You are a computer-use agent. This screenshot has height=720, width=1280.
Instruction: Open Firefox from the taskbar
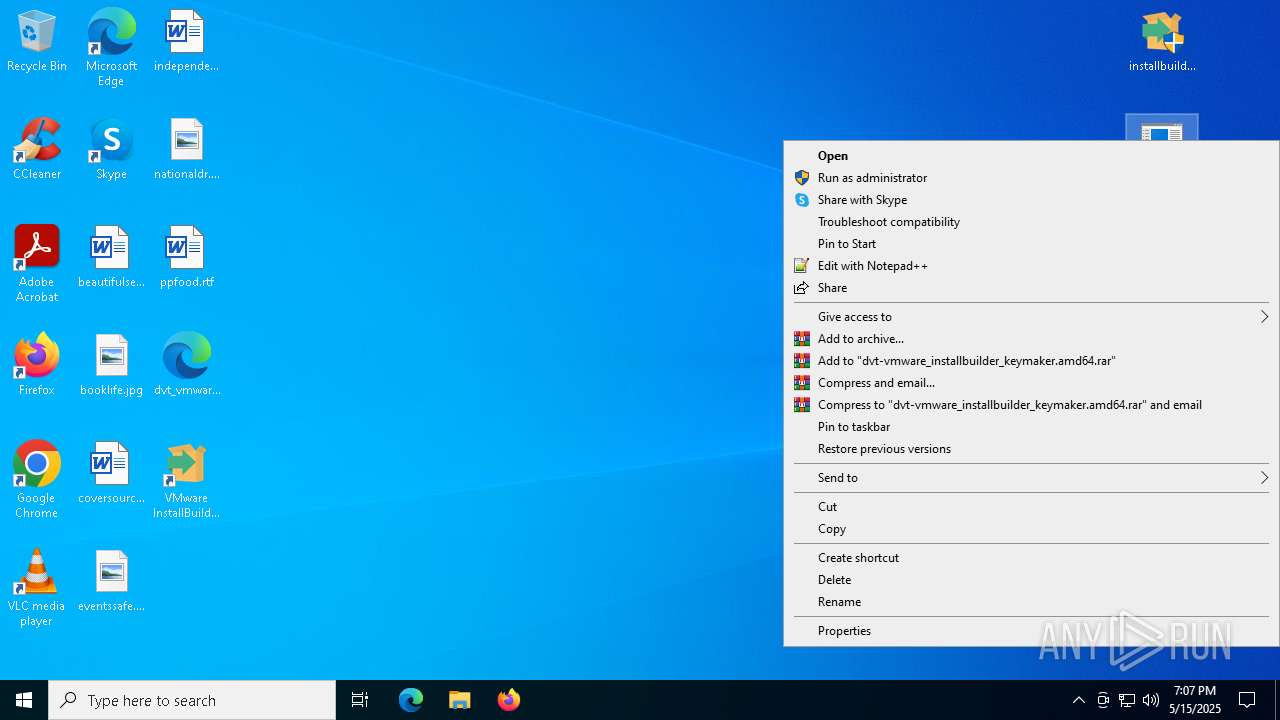[x=509, y=700]
